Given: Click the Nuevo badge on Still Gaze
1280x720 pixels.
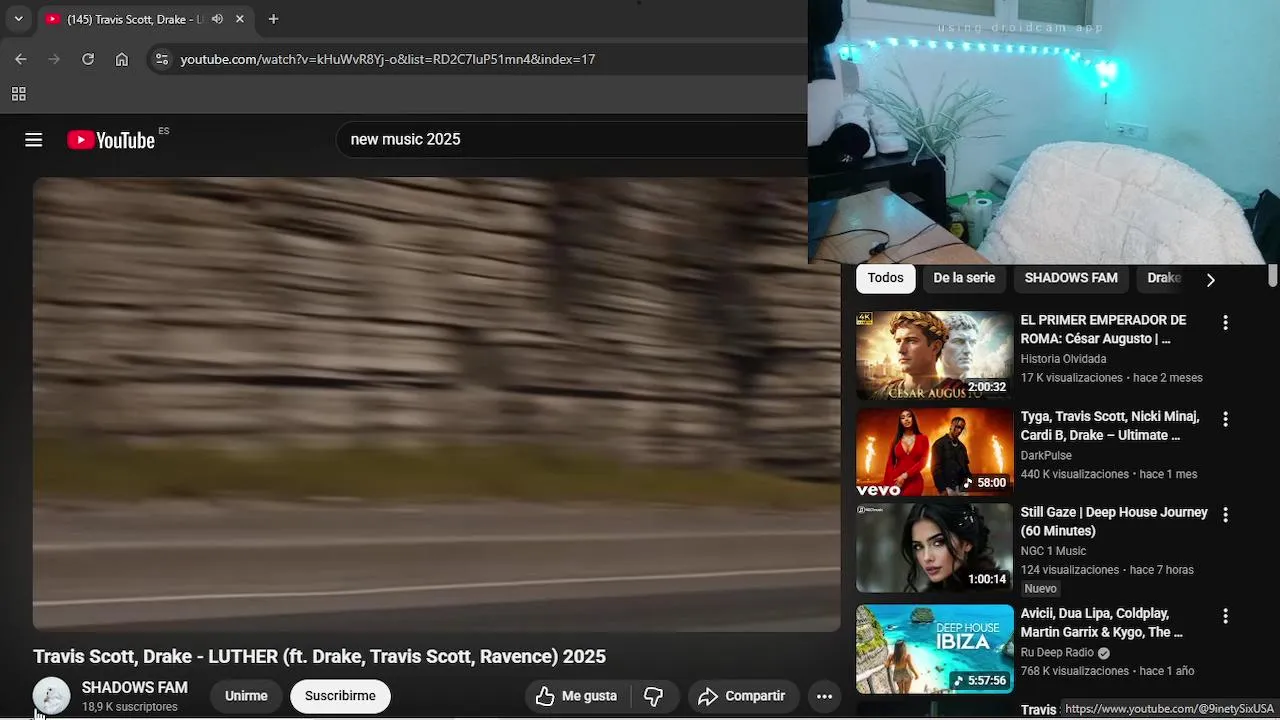Looking at the screenshot, I should (x=1040, y=589).
